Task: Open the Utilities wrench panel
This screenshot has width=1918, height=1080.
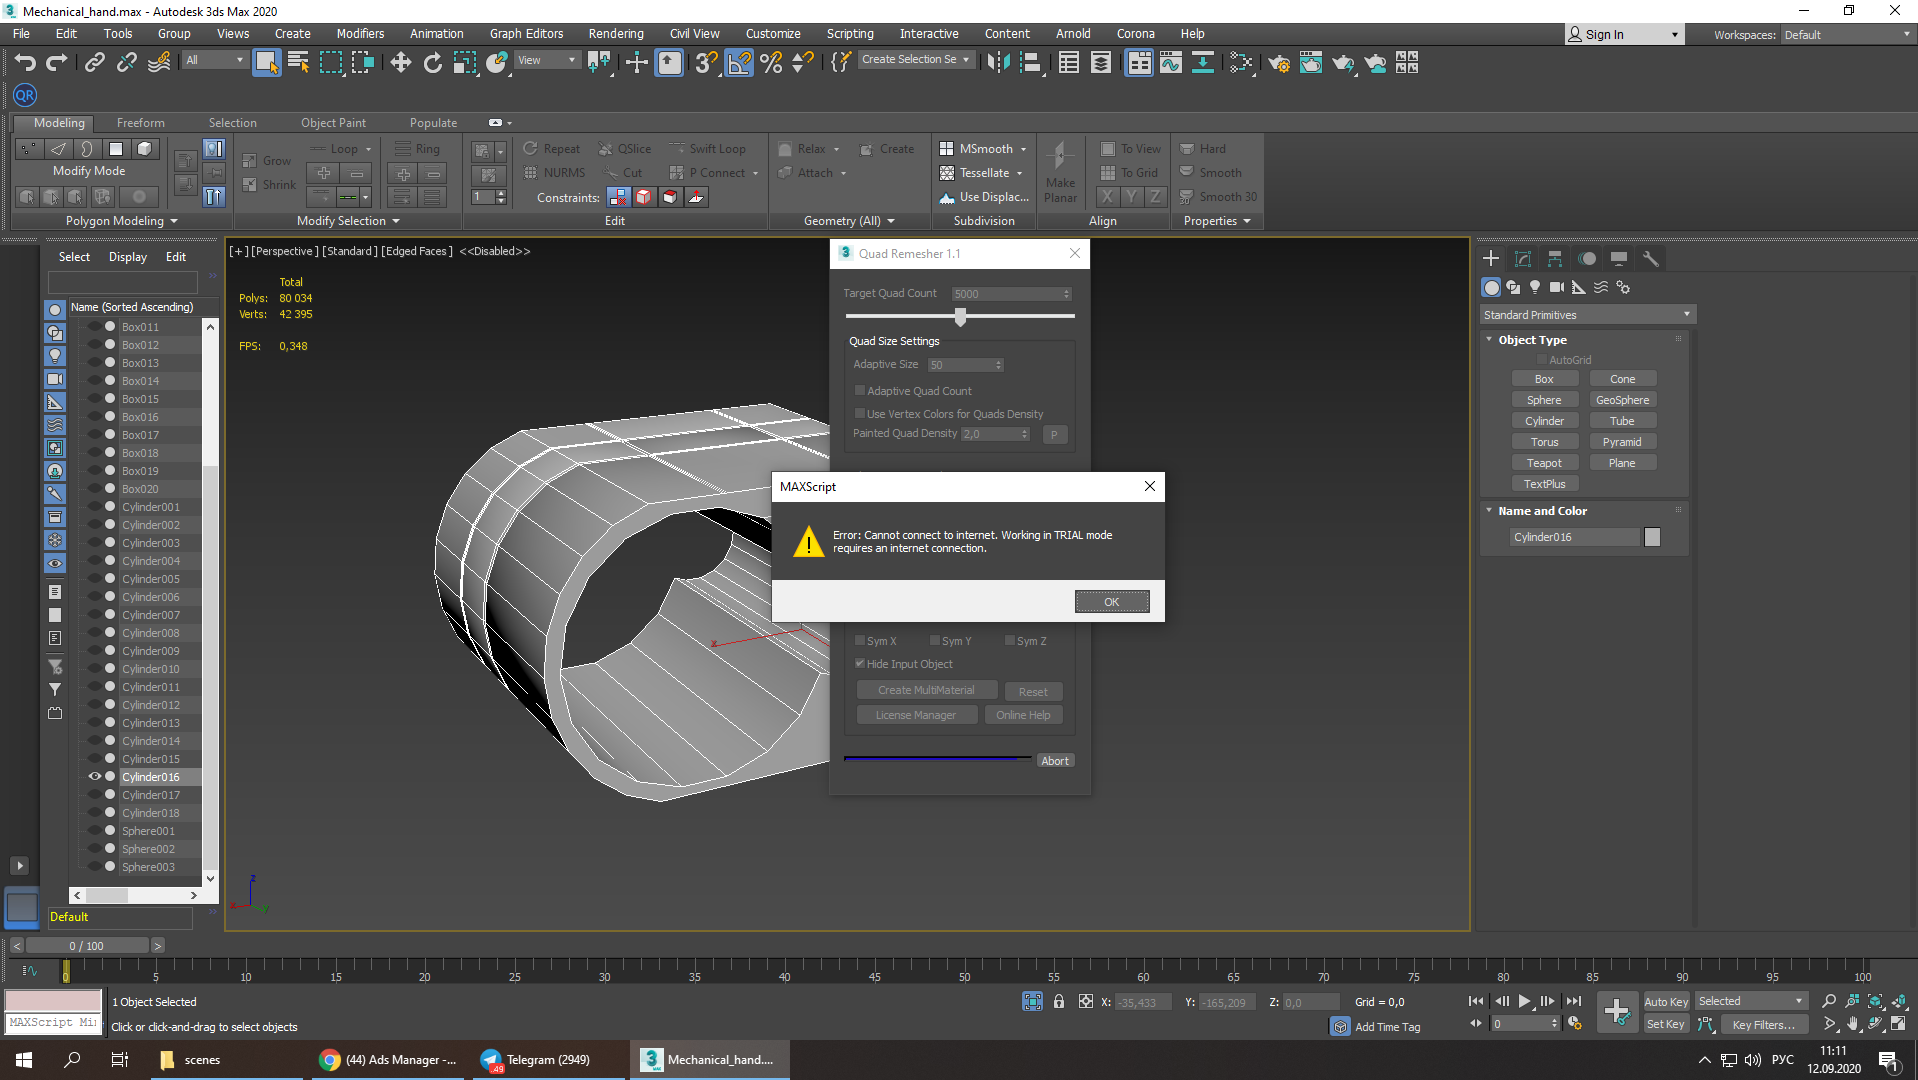Action: click(1651, 259)
